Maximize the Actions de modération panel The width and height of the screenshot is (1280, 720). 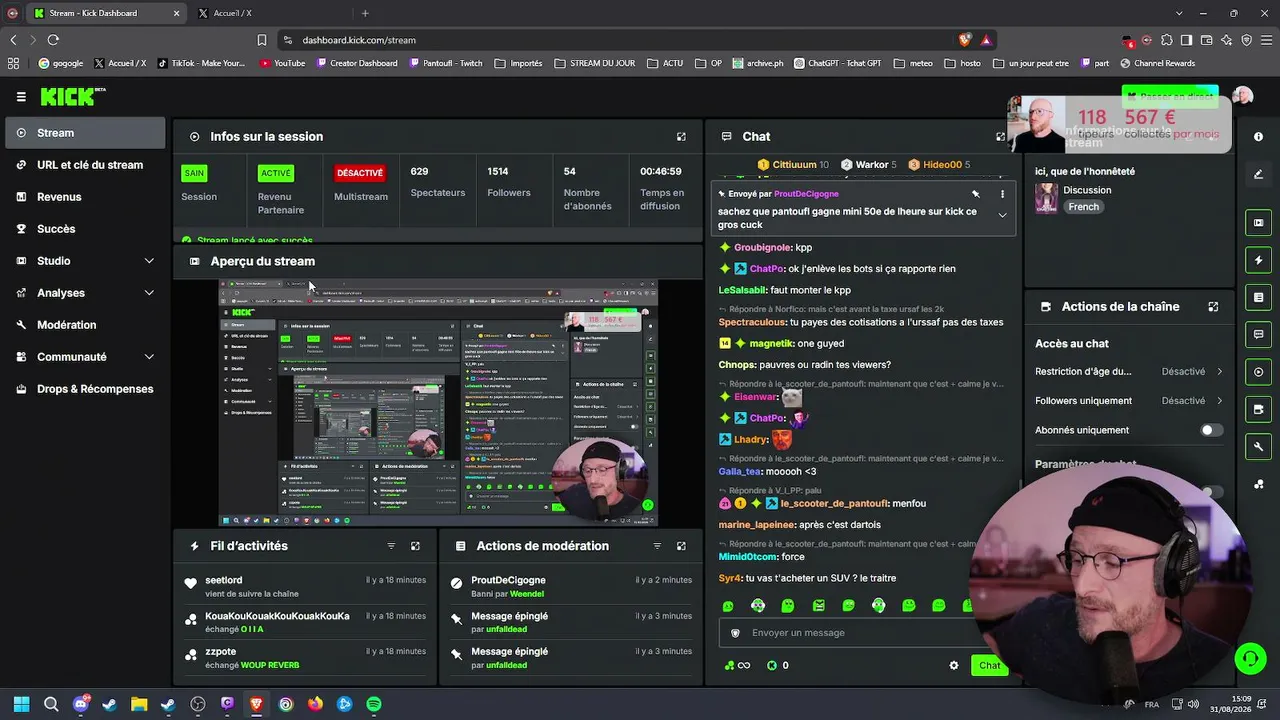[681, 546]
